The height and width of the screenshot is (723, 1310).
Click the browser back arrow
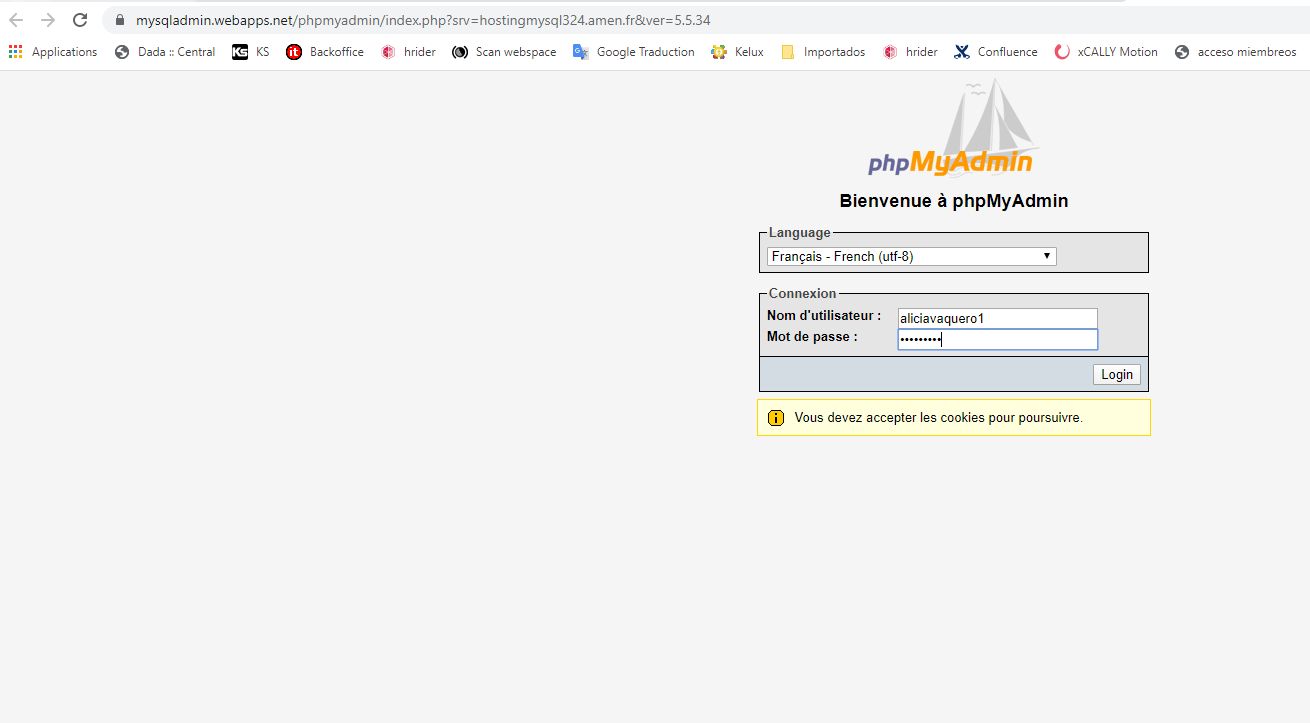click(x=16, y=20)
